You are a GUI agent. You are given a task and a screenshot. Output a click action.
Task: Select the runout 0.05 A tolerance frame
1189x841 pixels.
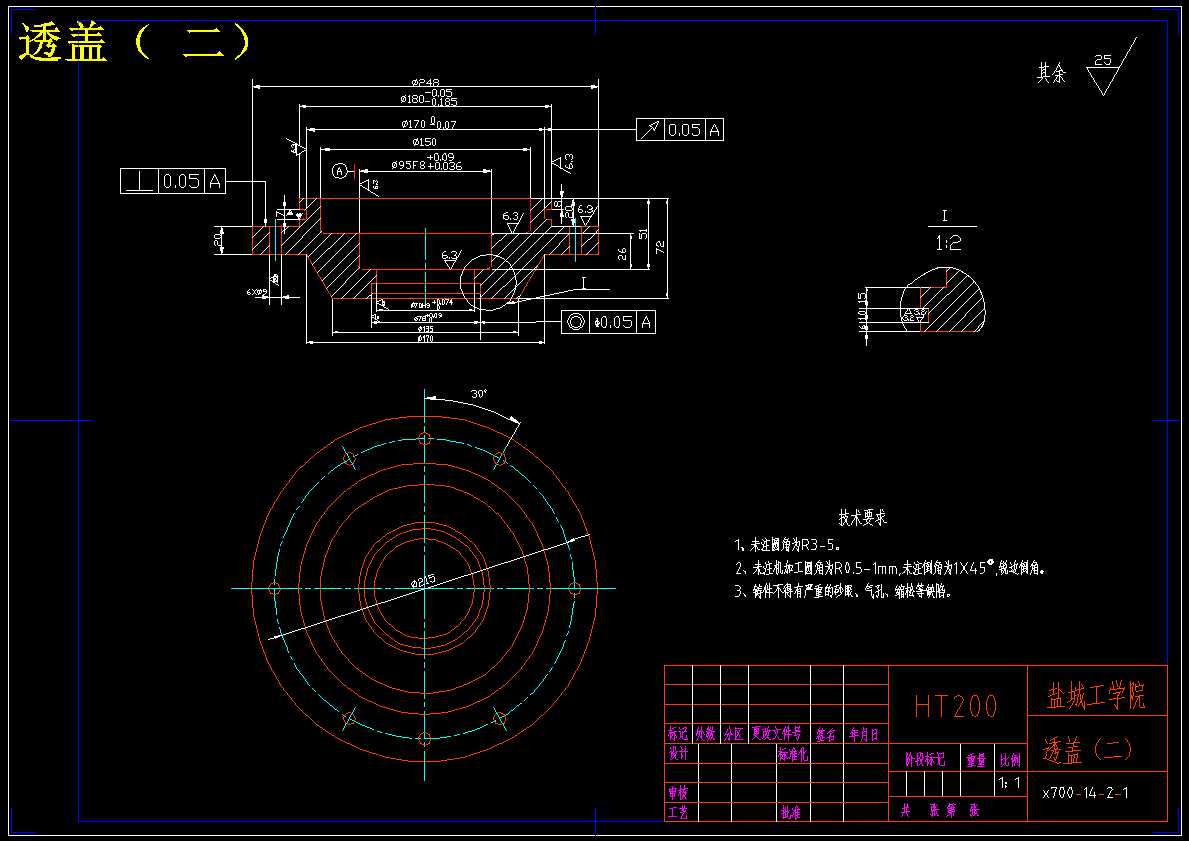[x=680, y=130]
